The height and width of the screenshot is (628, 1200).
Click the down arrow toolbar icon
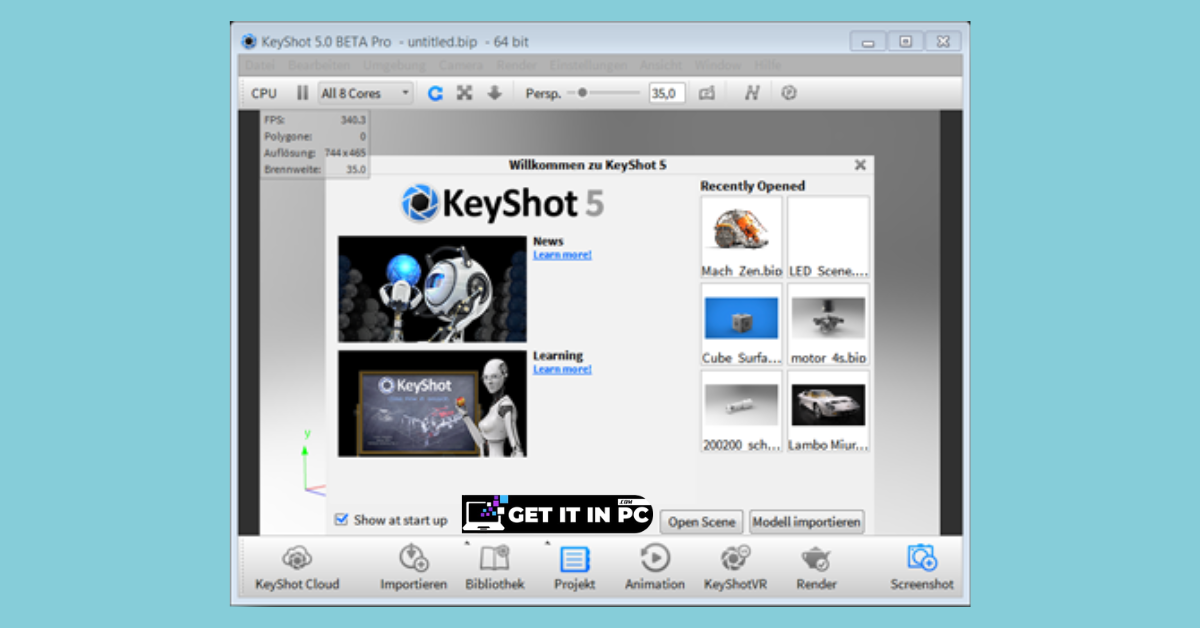[x=494, y=93]
